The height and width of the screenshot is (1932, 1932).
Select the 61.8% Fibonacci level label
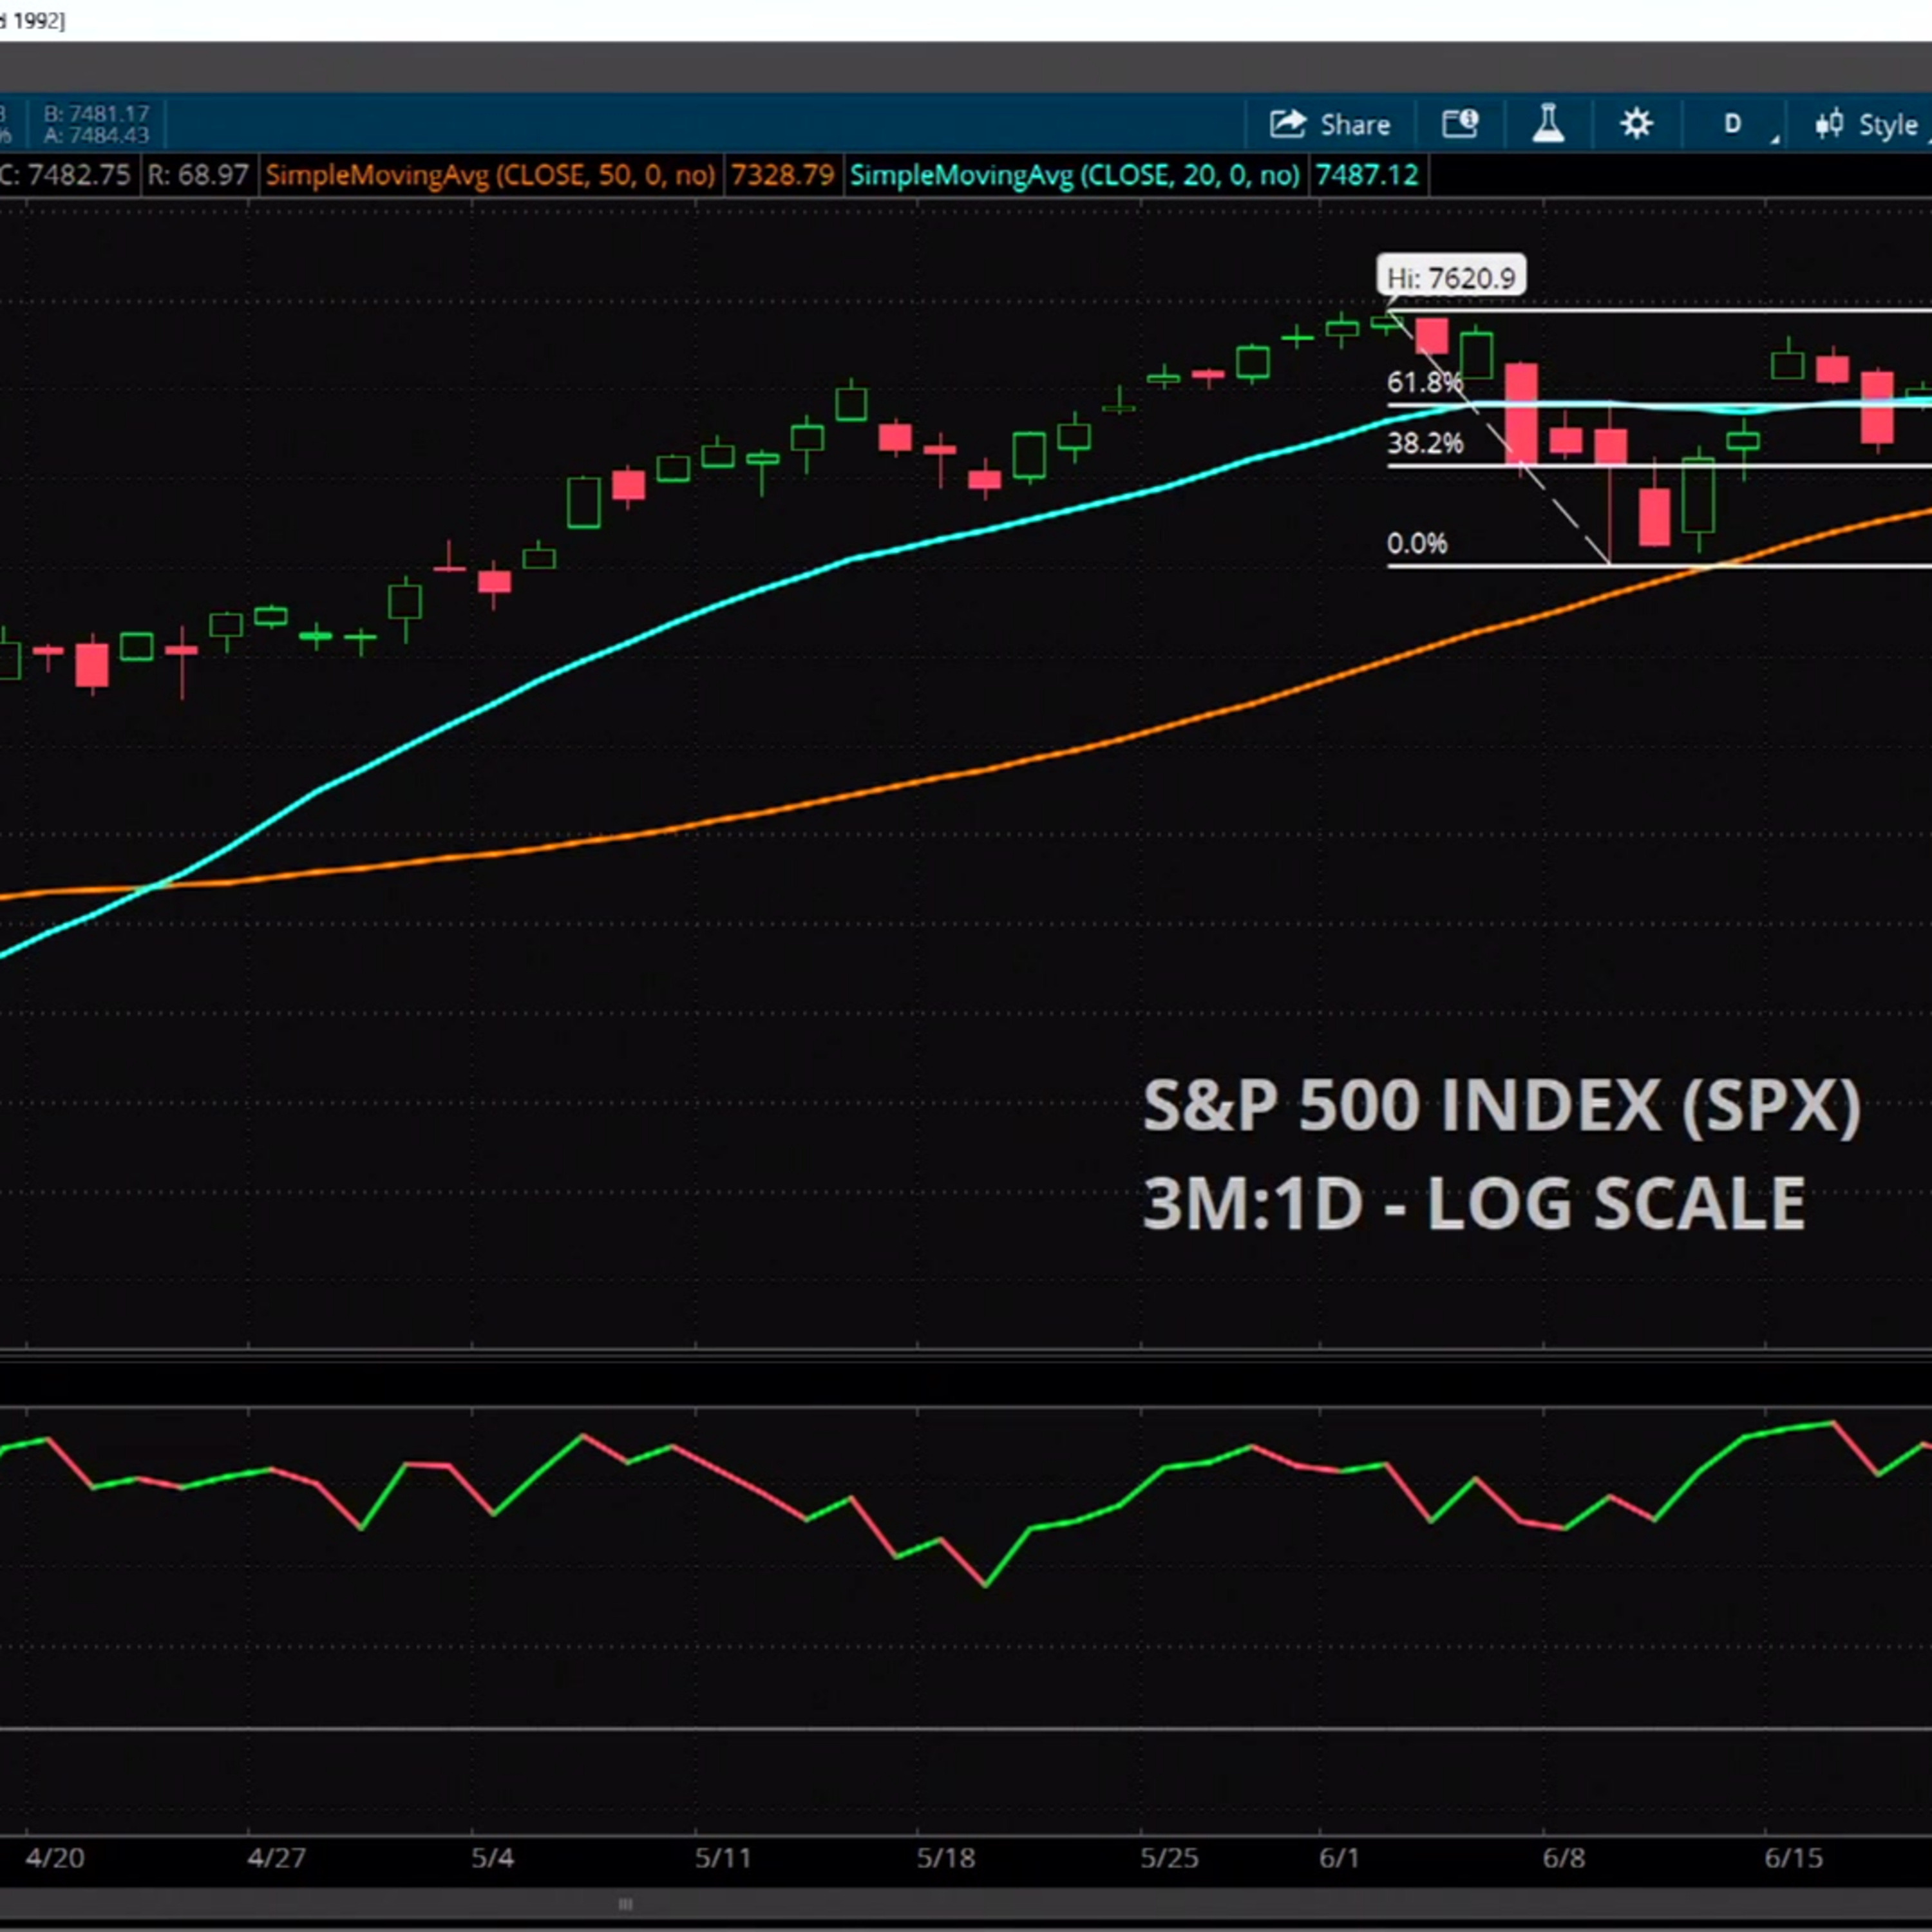point(1425,382)
